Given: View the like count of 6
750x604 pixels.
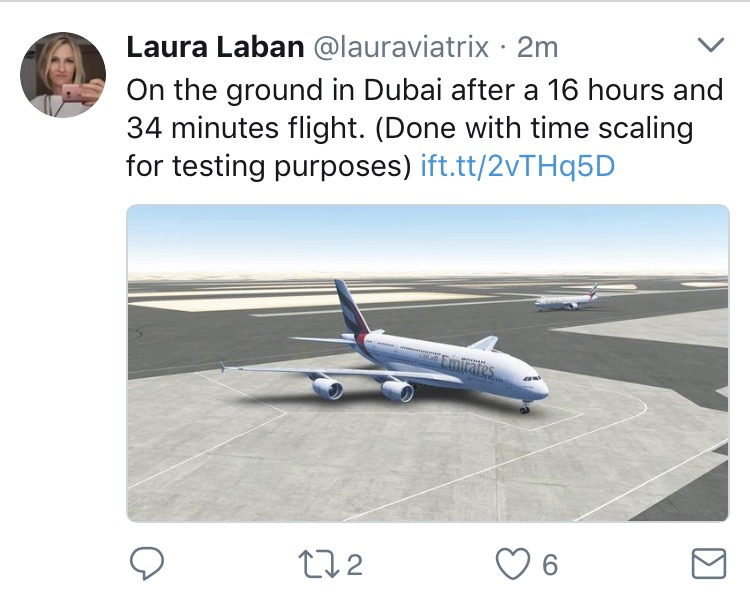Looking at the screenshot, I should pos(550,566).
